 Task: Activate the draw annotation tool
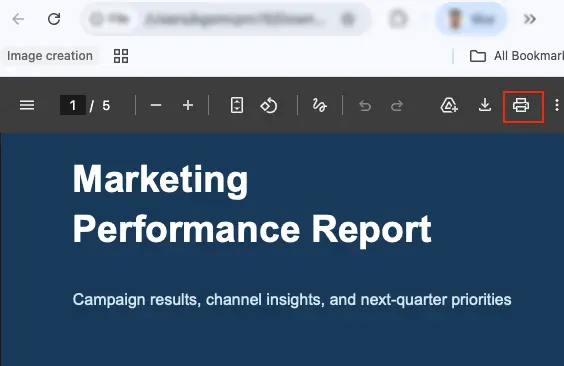319,105
